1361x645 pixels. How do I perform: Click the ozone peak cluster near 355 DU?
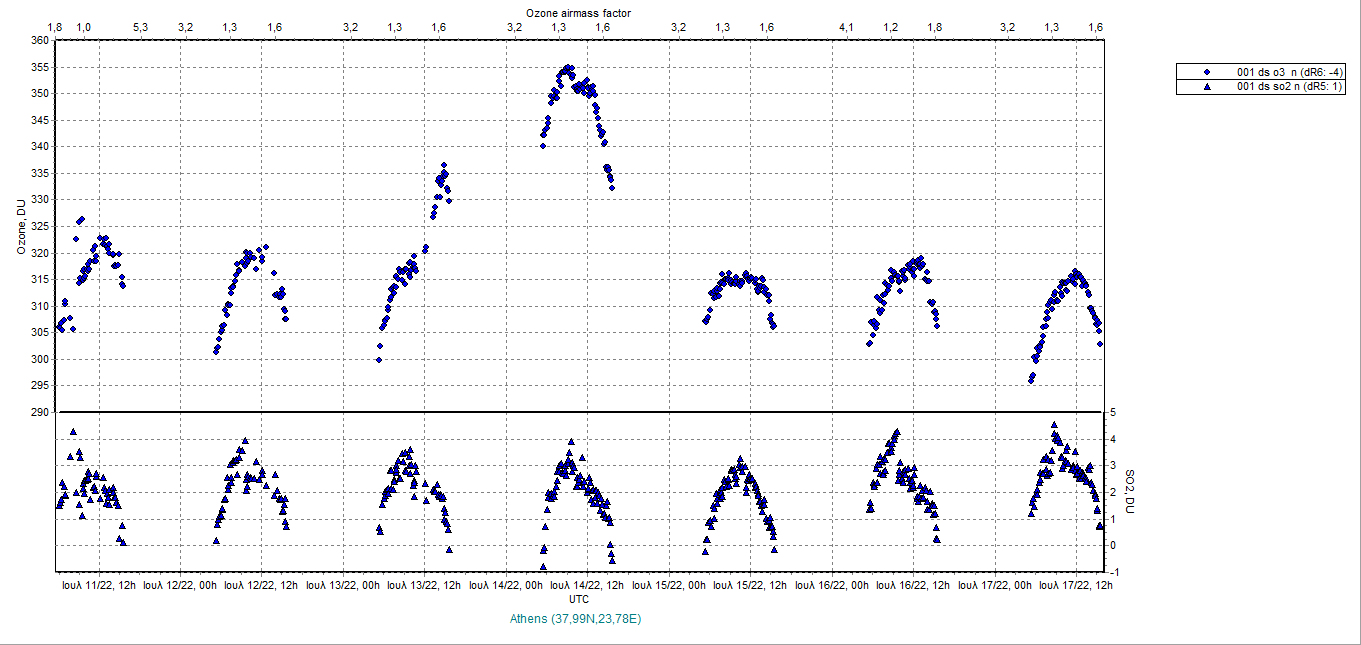[x=568, y=70]
